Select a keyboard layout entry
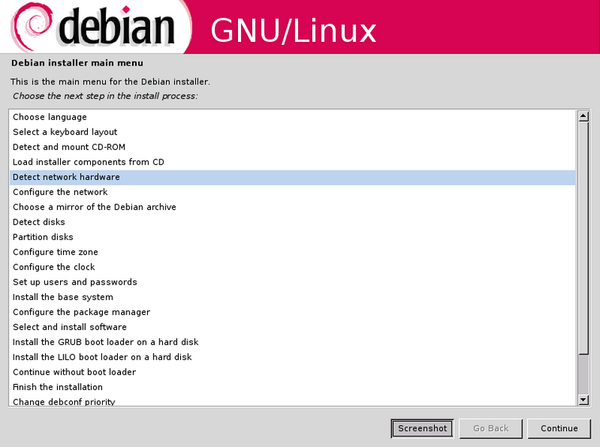600x447 pixels. pos(292,132)
